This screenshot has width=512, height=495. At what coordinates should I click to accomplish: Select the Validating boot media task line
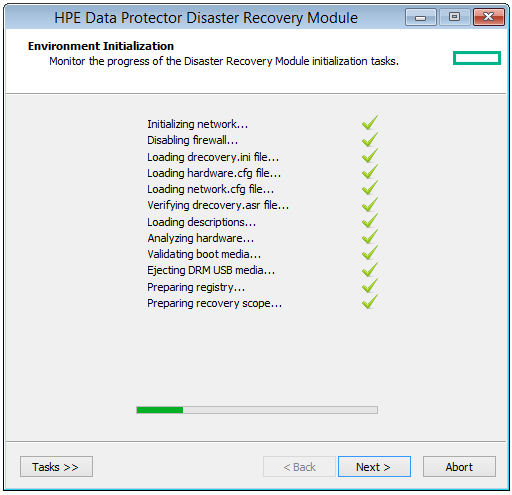pos(204,254)
